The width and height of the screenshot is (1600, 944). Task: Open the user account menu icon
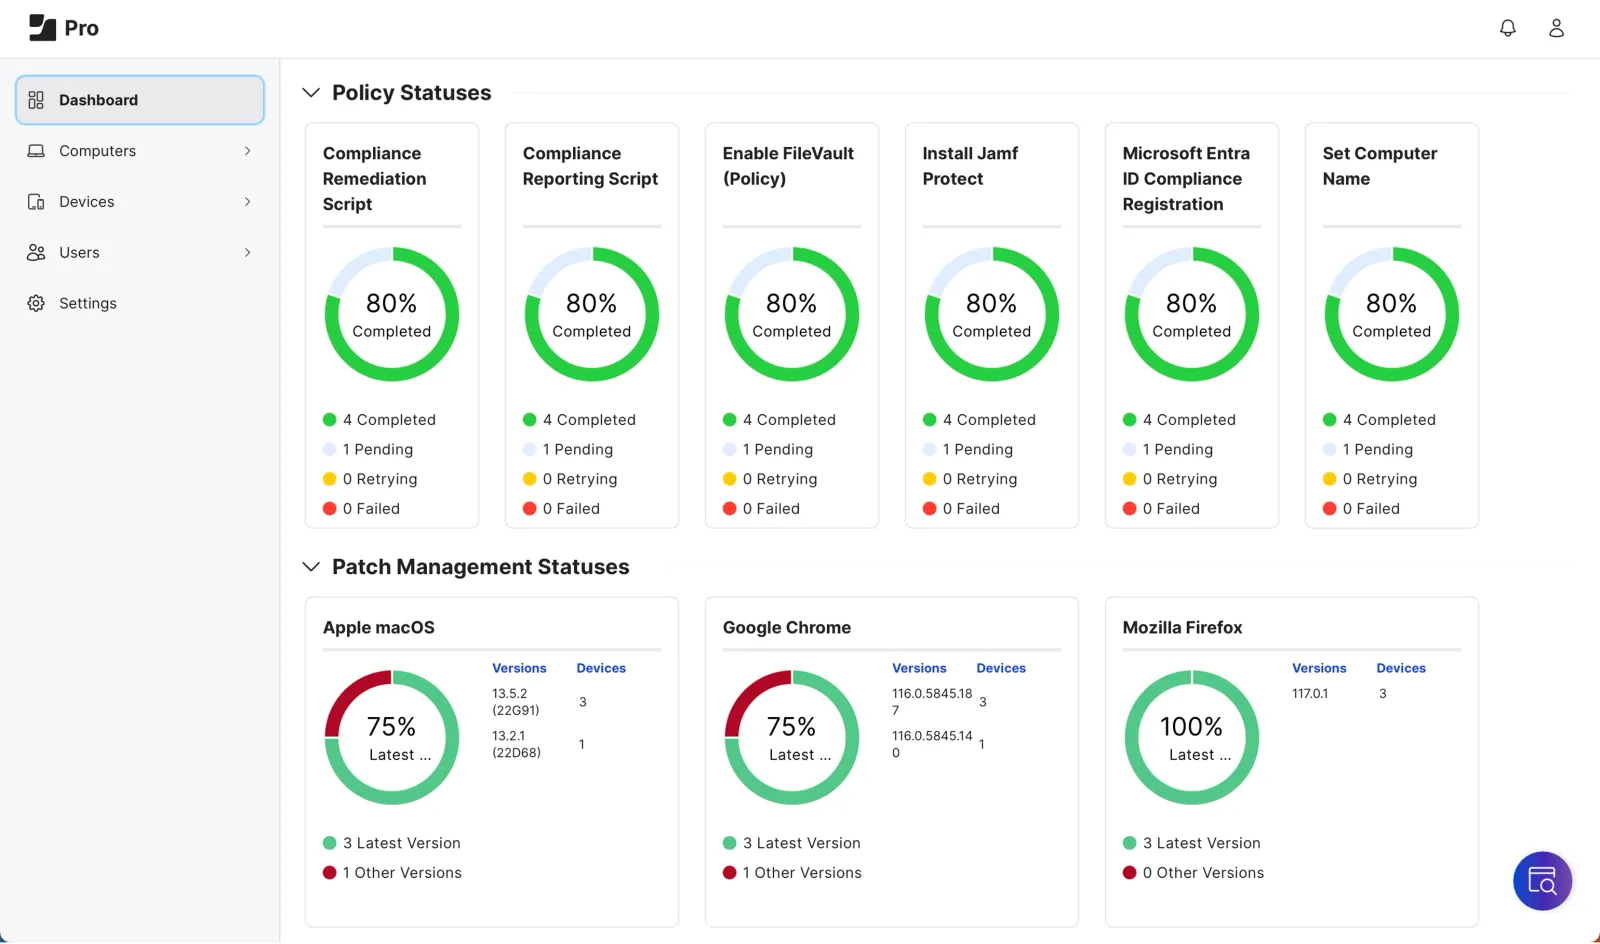point(1556,28)
